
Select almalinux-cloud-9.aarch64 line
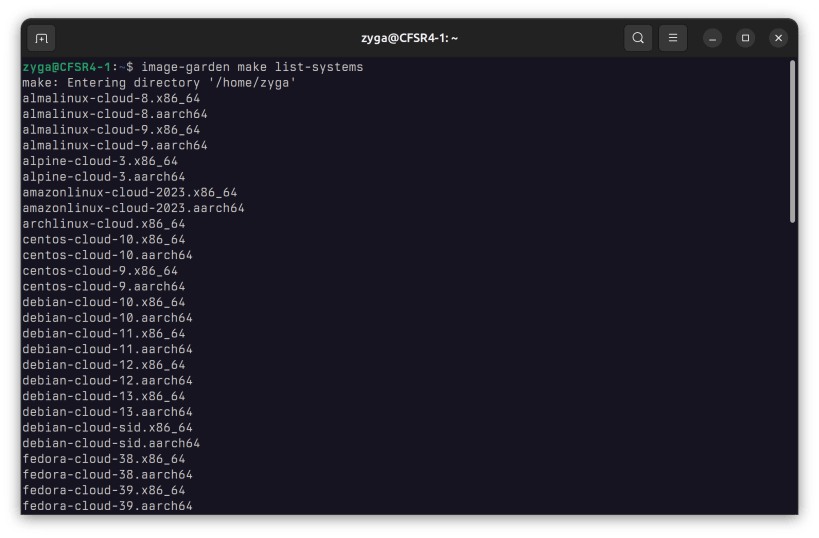tap(115, 146)
